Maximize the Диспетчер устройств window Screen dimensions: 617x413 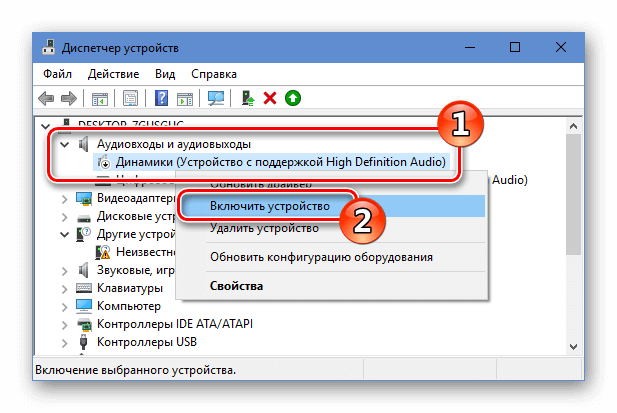click(x=515, y=48)
